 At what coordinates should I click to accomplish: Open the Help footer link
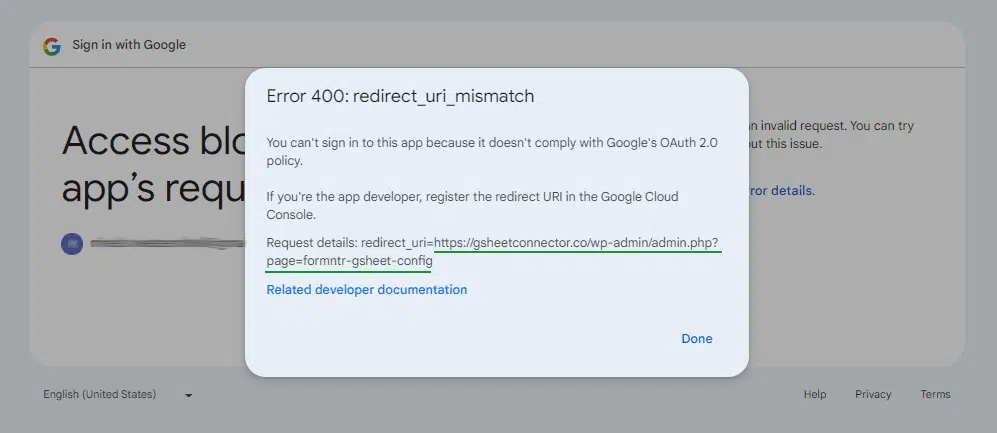(814, 394)
